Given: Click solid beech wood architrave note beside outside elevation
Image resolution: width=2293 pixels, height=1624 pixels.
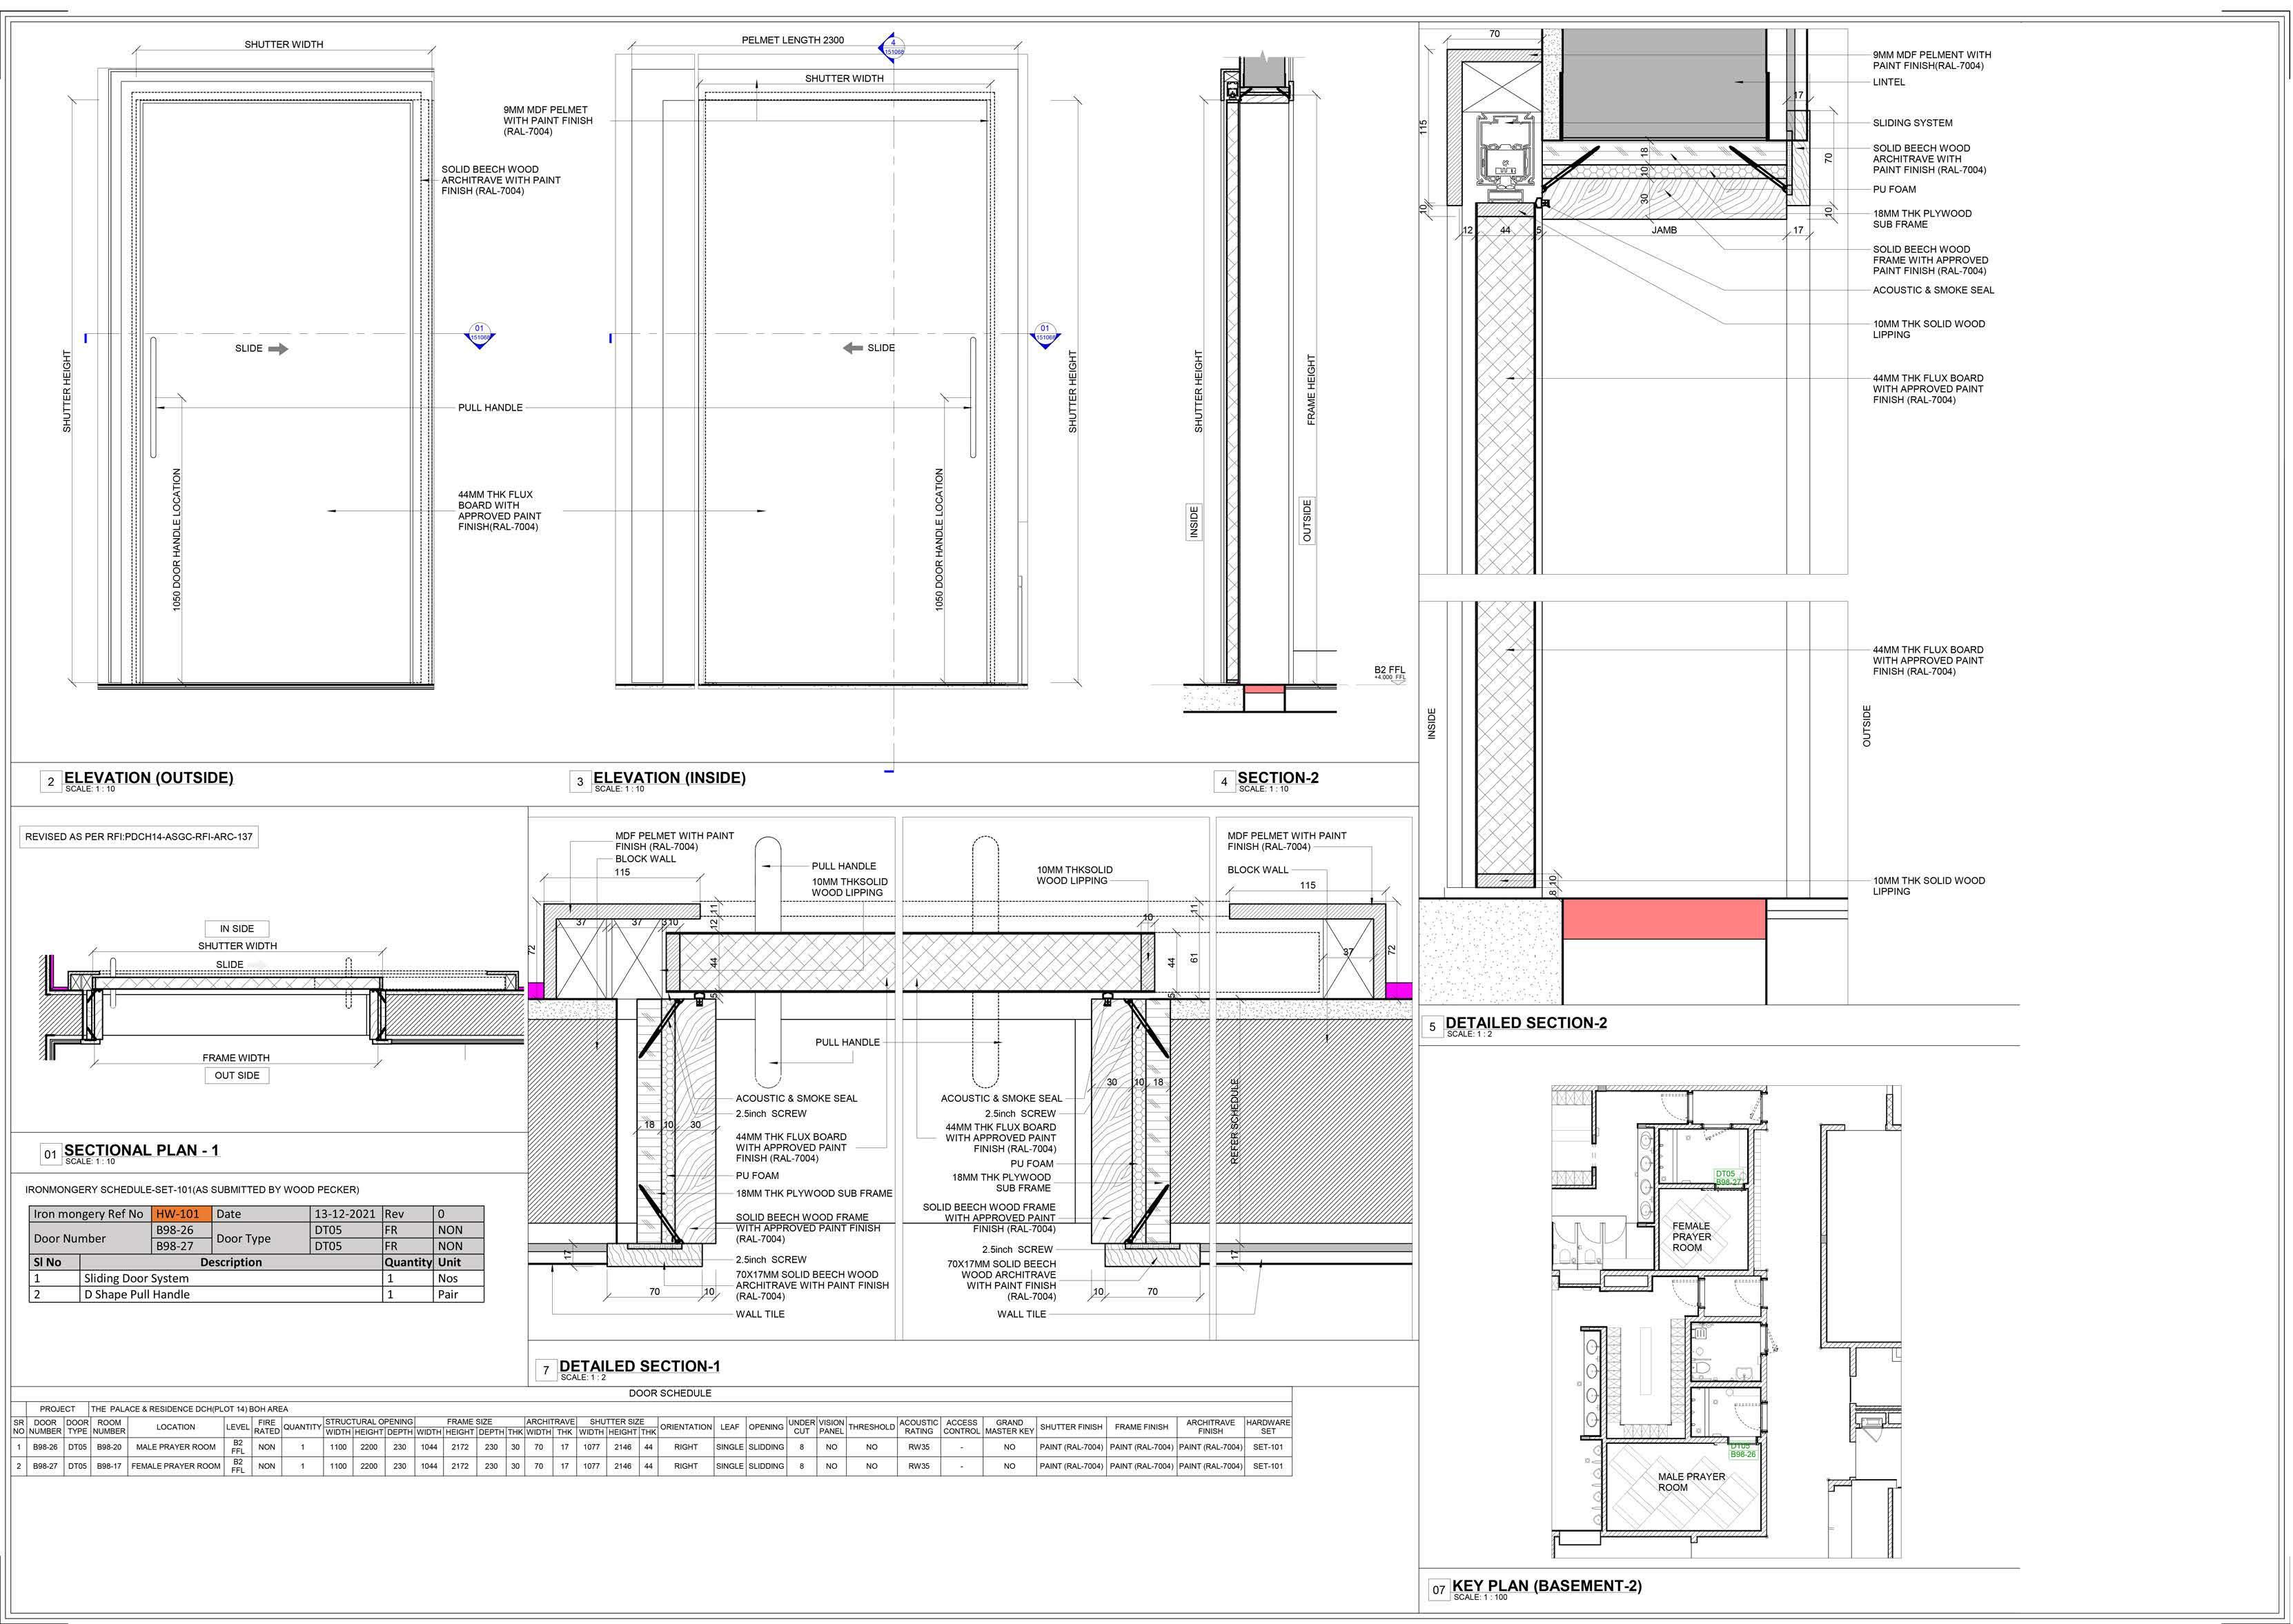Looking at the screenshot, I should click(x=501, y=180).
